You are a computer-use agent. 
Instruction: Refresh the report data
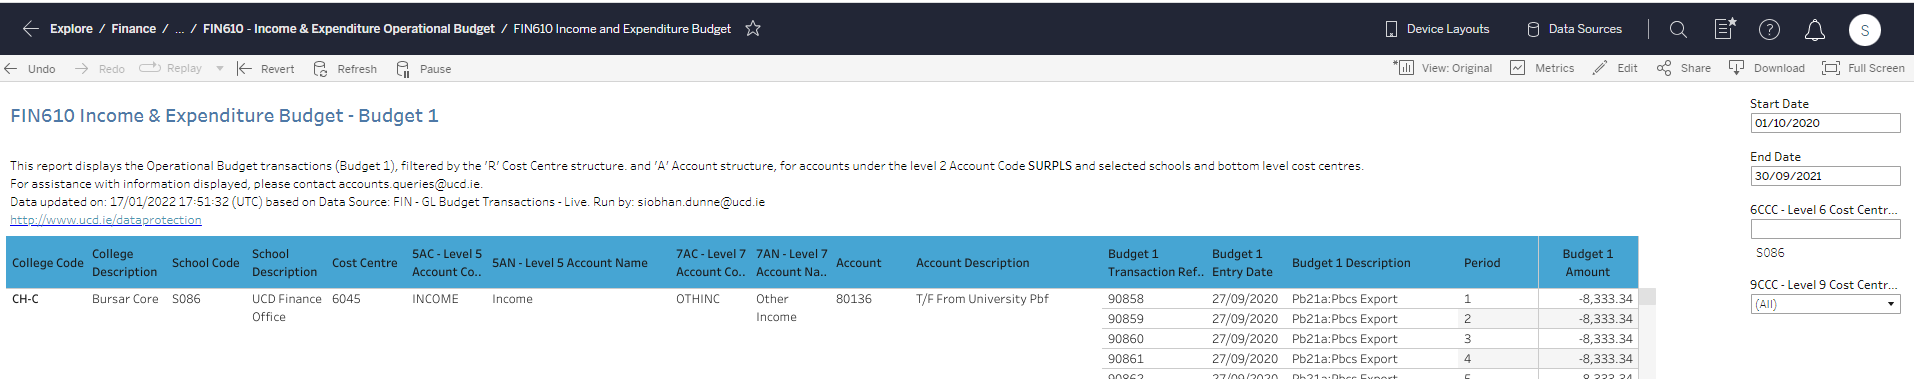point(345,69)
